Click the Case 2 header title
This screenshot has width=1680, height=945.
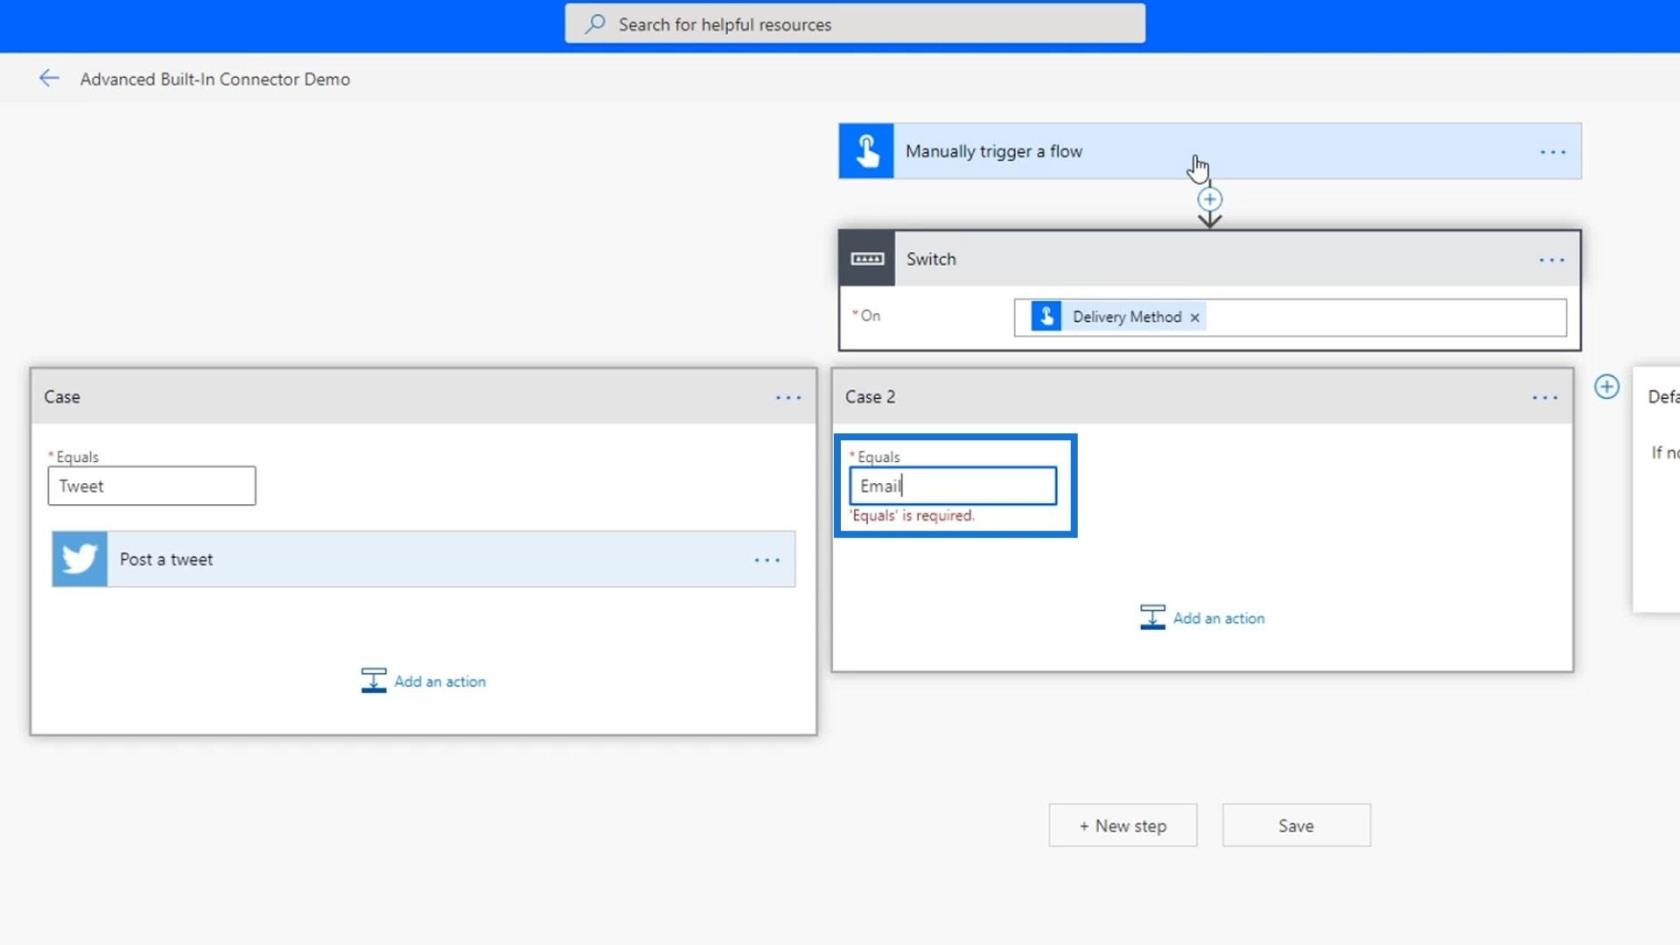pyautogui.click(x=870, y=397)
